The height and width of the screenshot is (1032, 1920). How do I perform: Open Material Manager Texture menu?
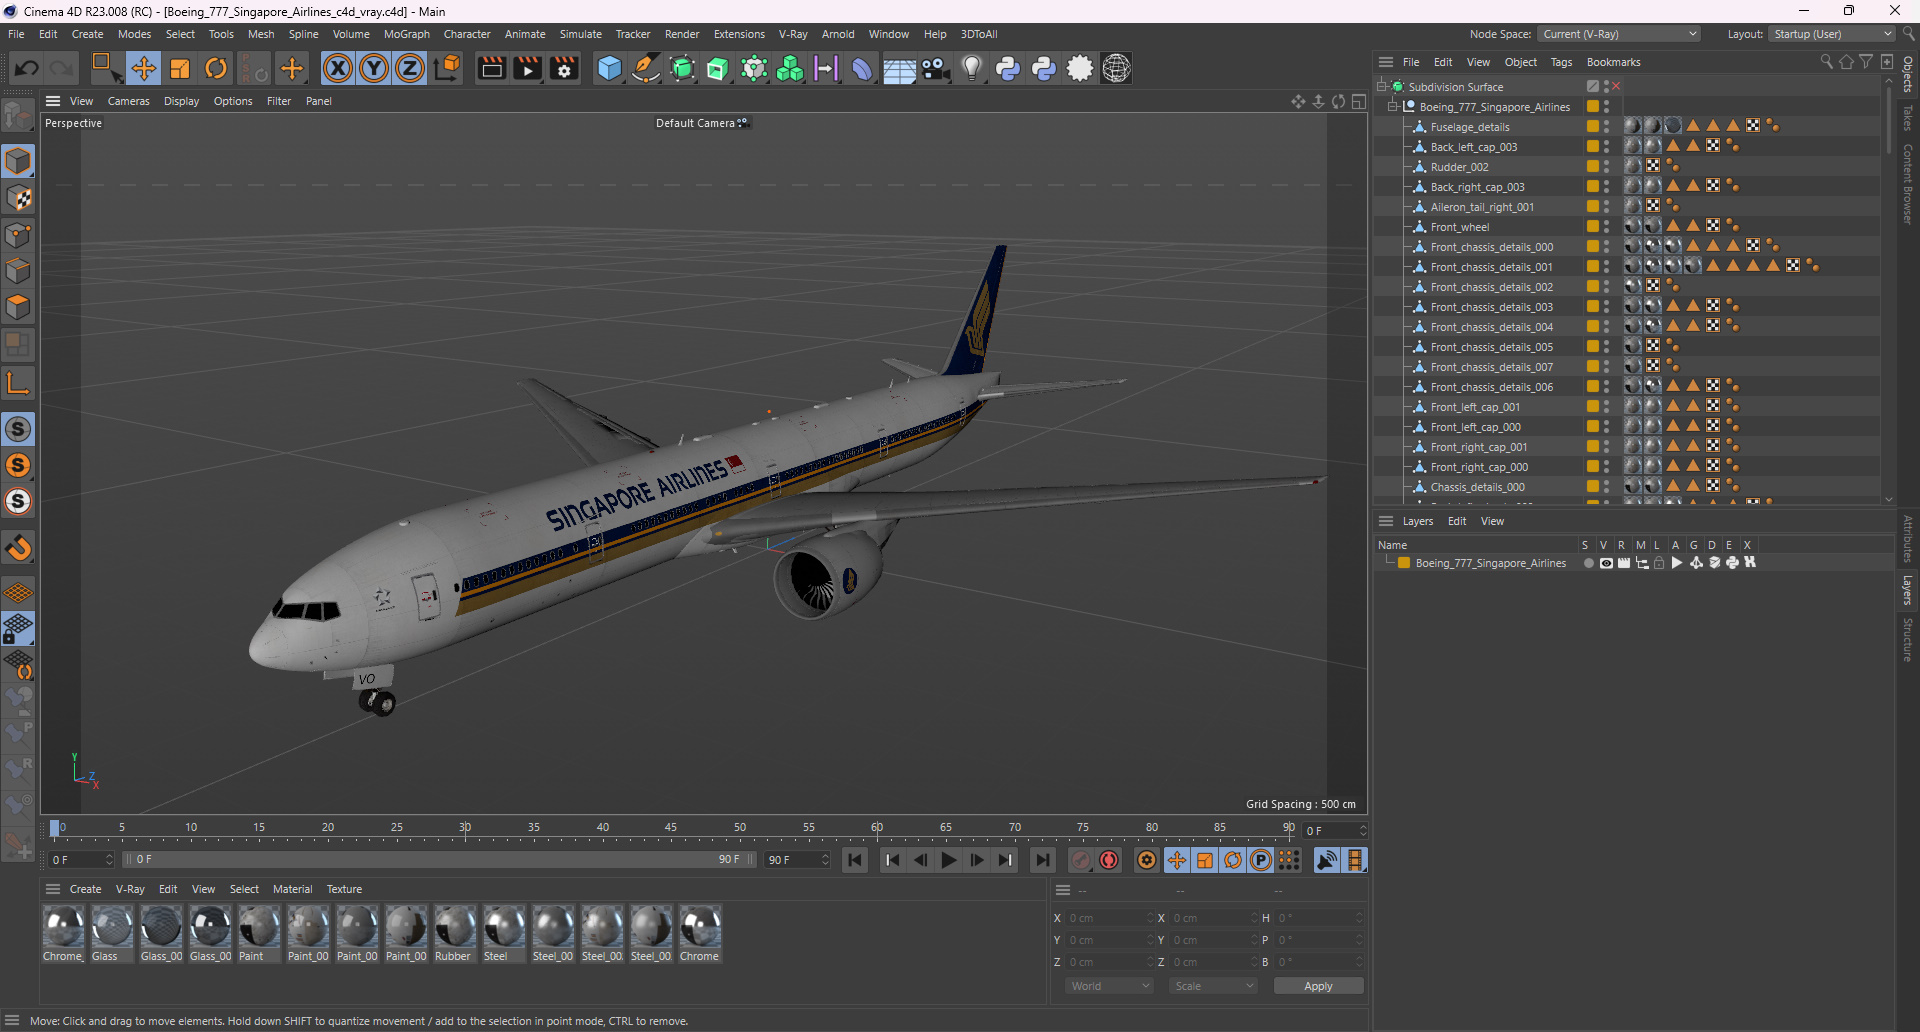tap(344, 889)
